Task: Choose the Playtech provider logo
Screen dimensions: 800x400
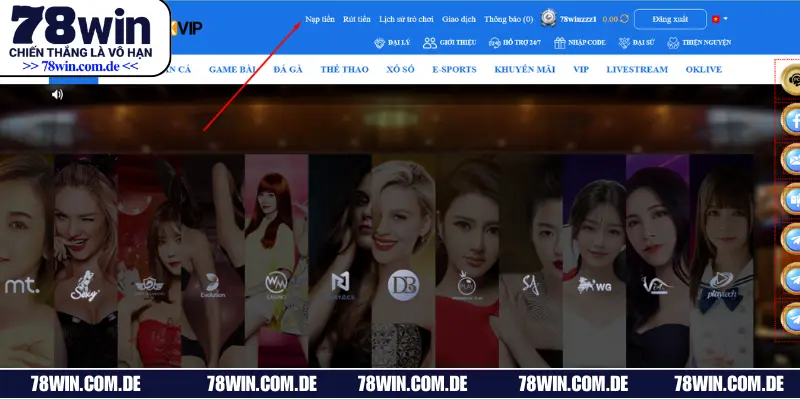Action: 719,284
